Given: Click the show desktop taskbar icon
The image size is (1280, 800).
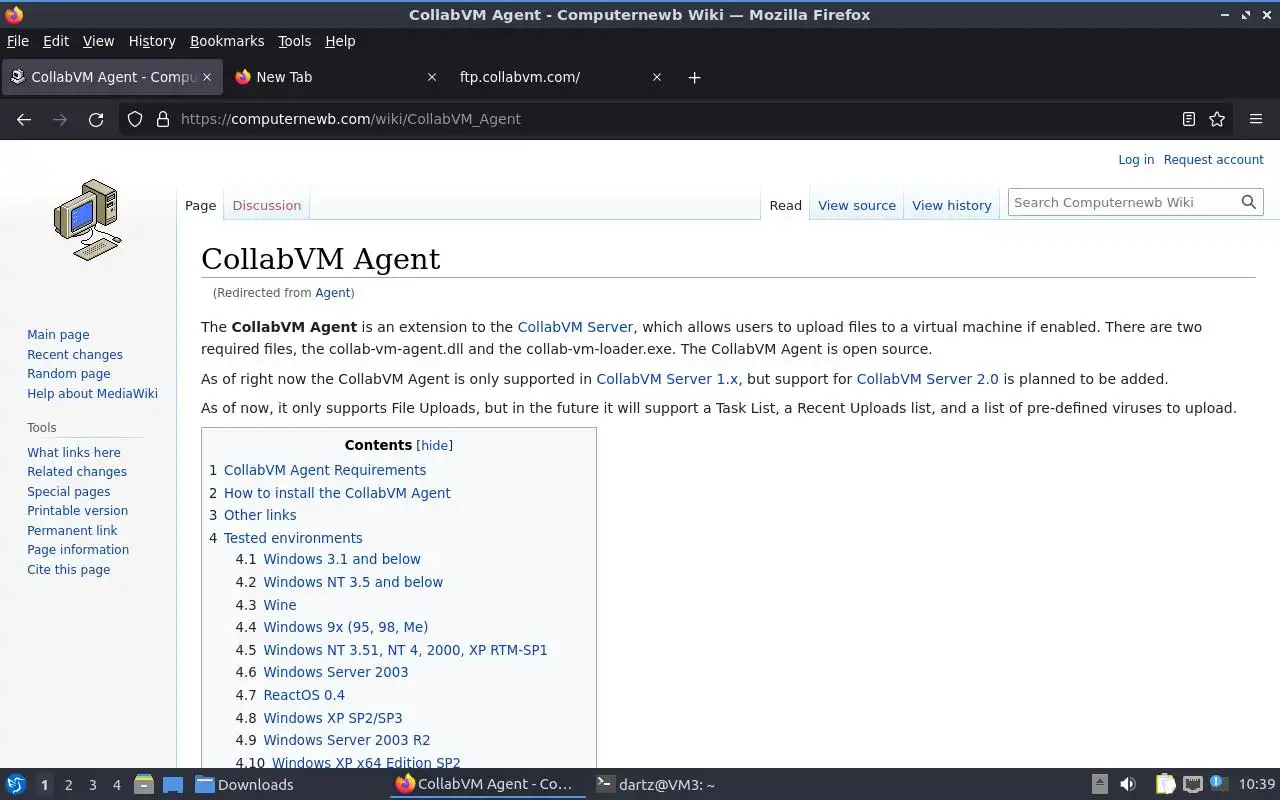Looking at the screenshot, I should [x=173, y=784].
